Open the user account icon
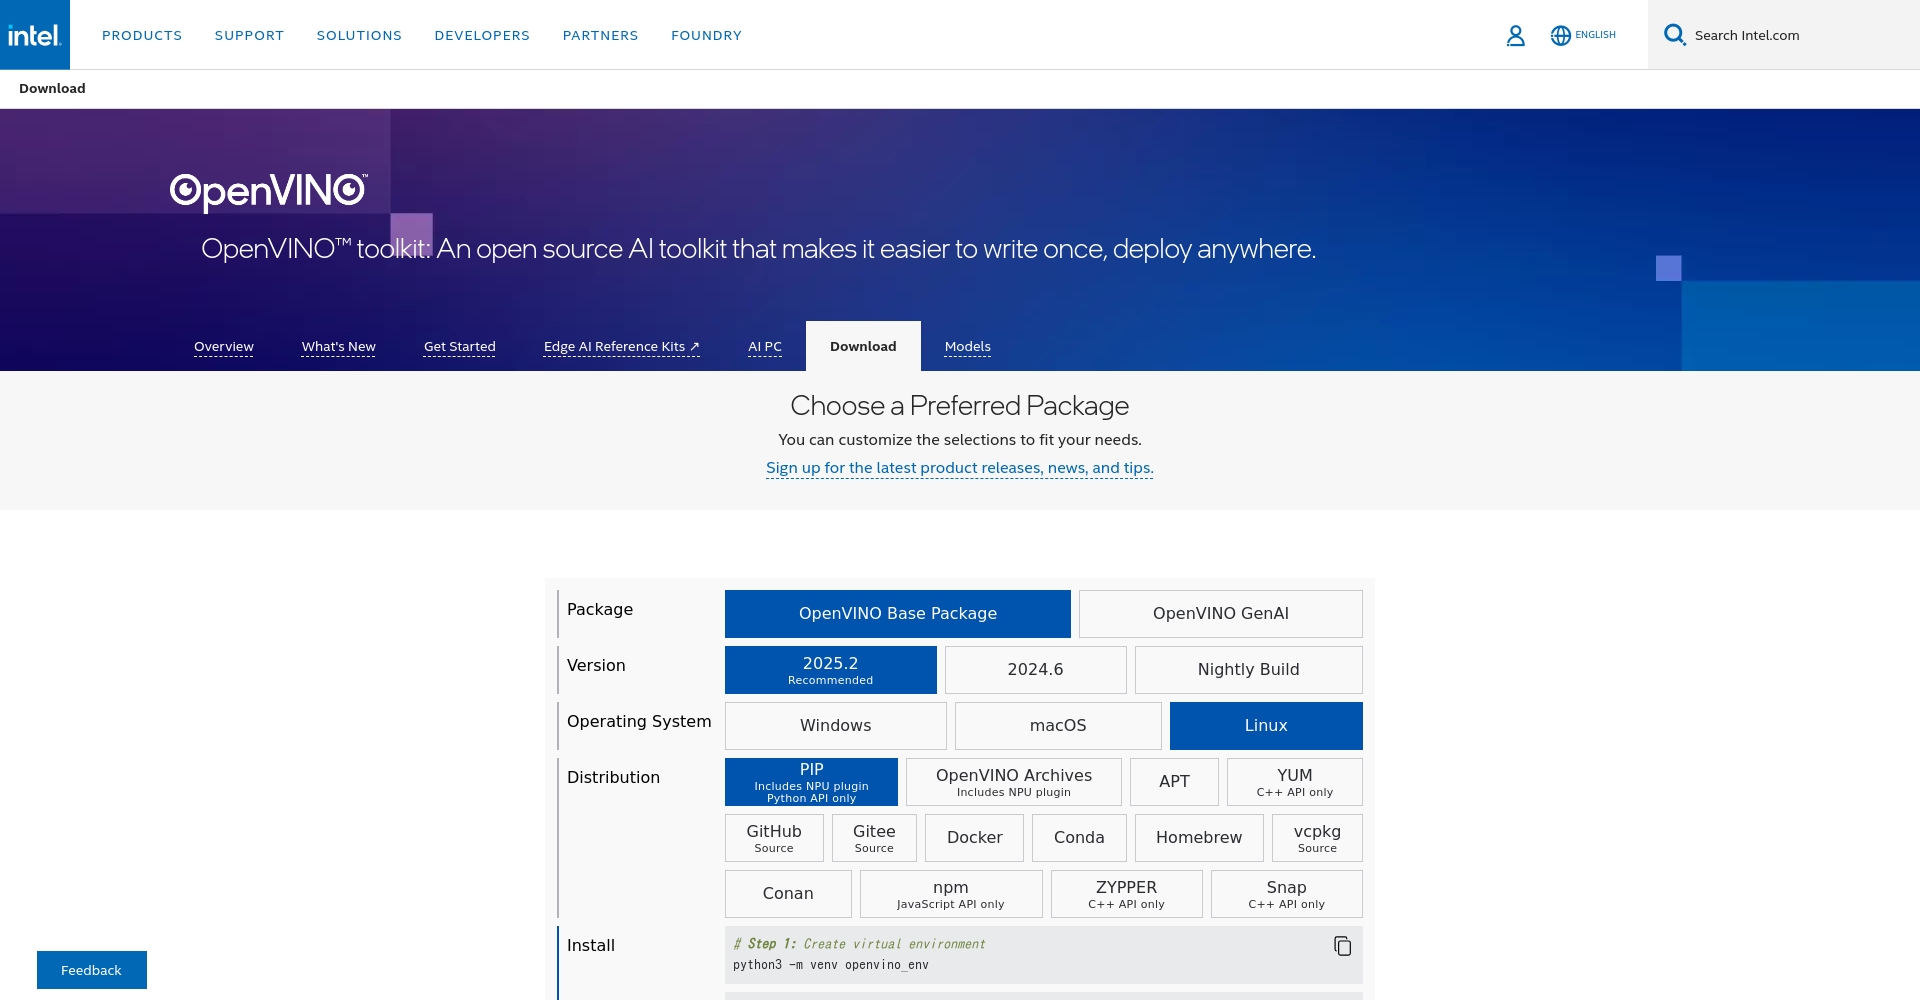Viewport: 1920px width, 1000px height. pyautogui.click(x=1516, y=36)
